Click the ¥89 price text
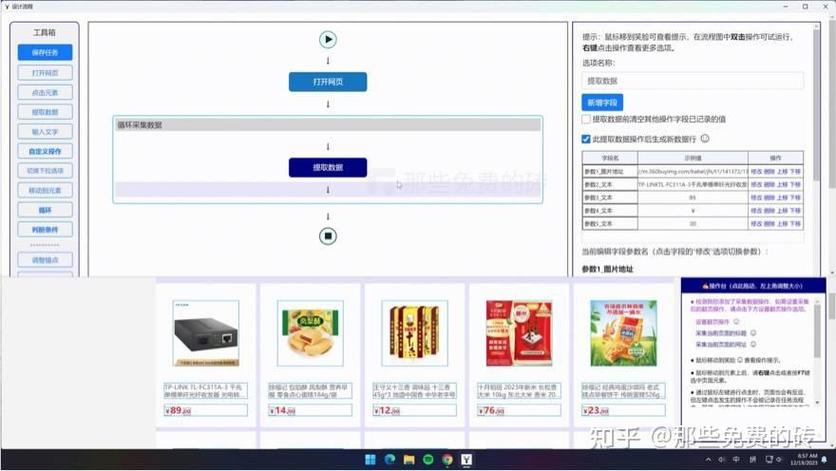836x471 pixels. (178, 410)
